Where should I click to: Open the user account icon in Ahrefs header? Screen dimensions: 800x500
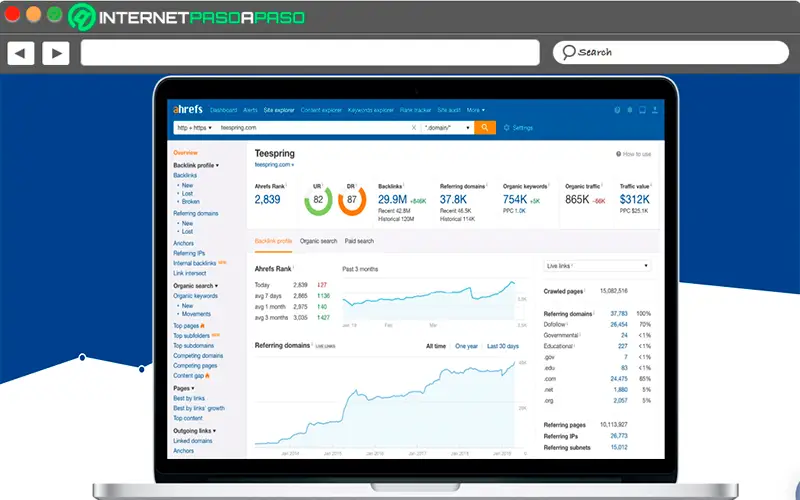pyautogui.click(x=655, y=110)
